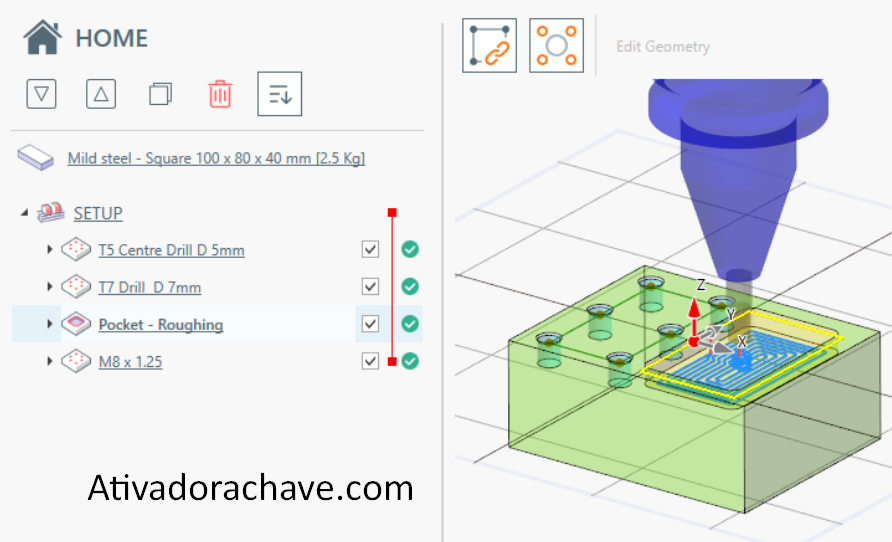Image resolution: width=892 pixels, height=542 pixels.
Task: Open the SETUP link
Action: pyautogui.click(x=98, y=213)
